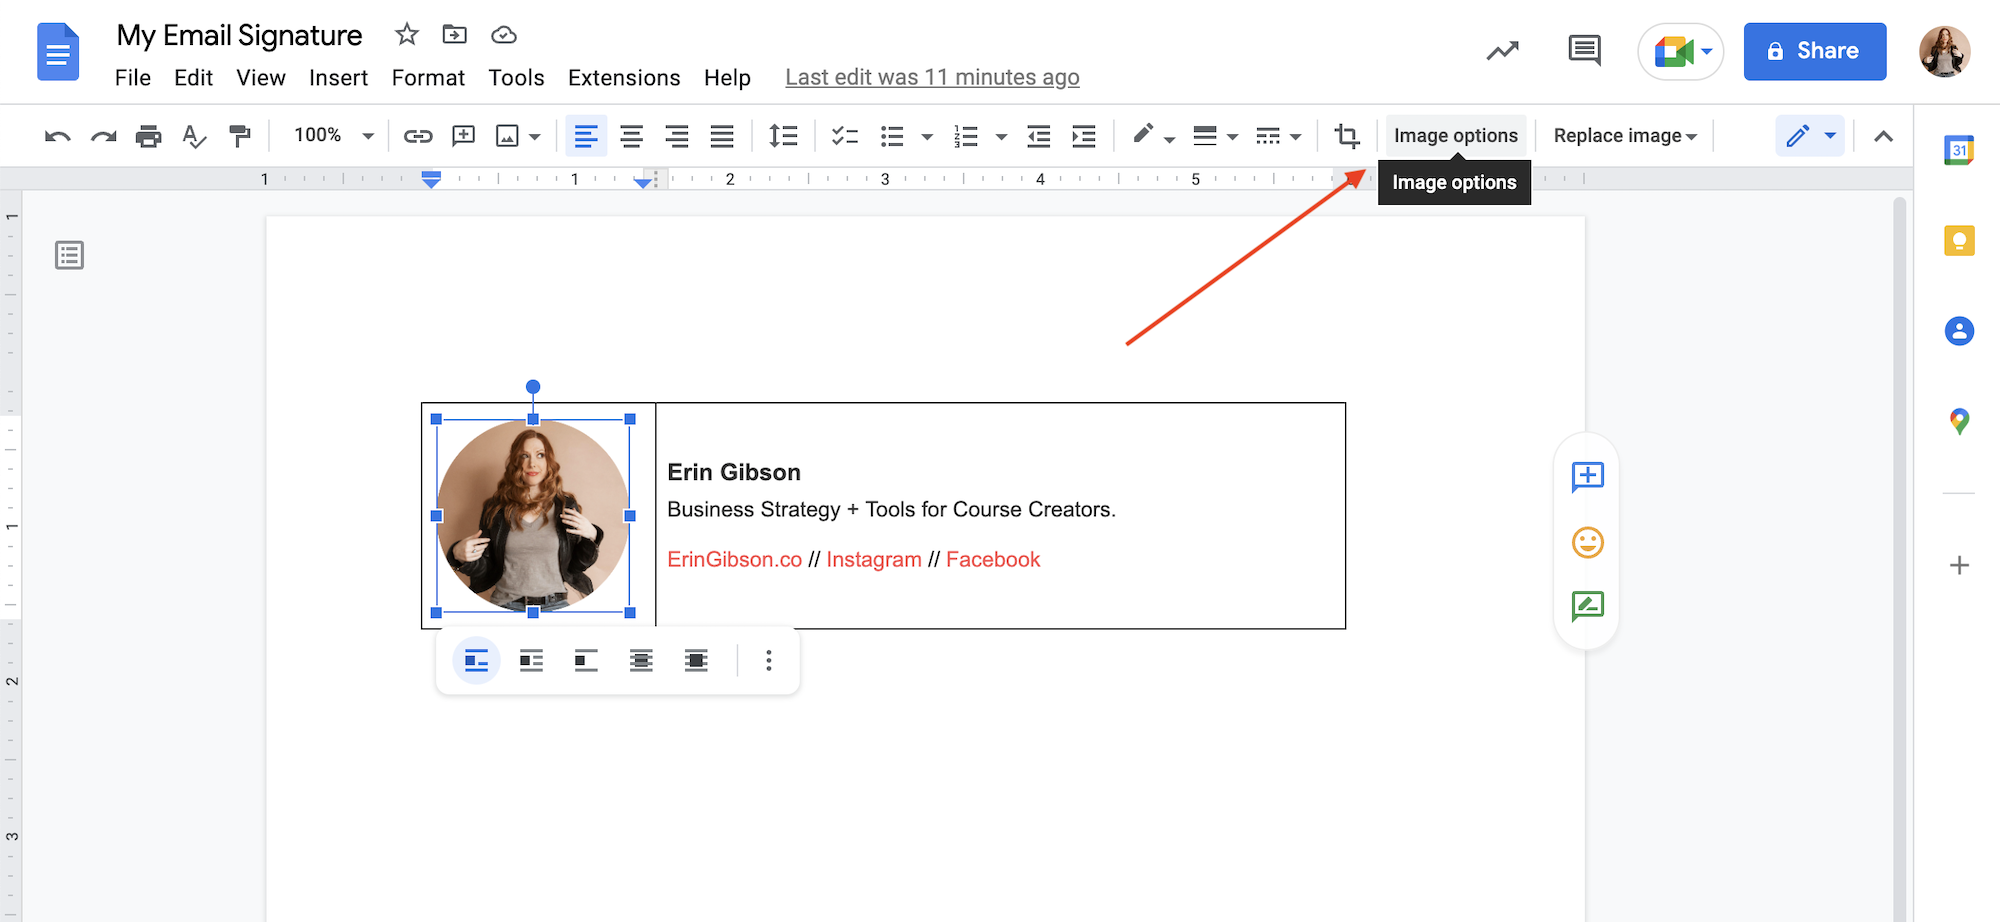Select the Paint format tool
Screen dimensions: 2000x922
[x=240, y=136]
